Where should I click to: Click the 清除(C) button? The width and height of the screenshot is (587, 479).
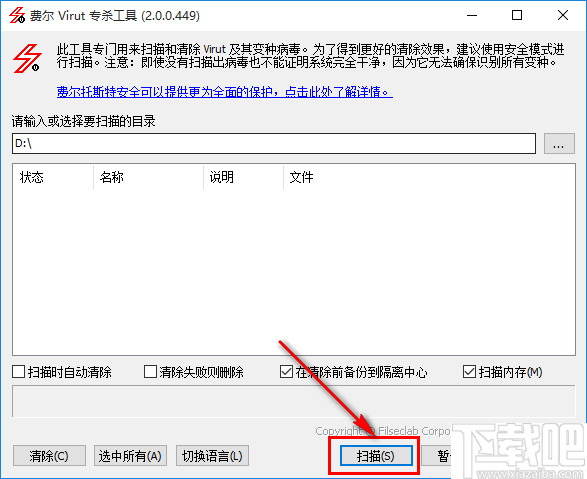(x=49, y=456)
